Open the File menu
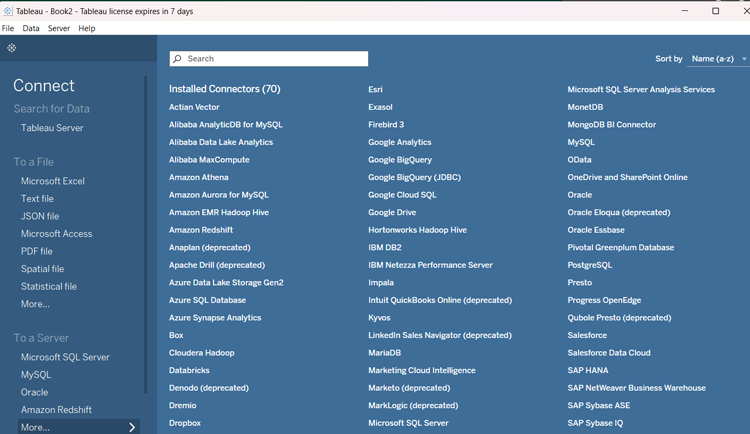The height and width of the screenshot is (434, 750). point(8,28)
